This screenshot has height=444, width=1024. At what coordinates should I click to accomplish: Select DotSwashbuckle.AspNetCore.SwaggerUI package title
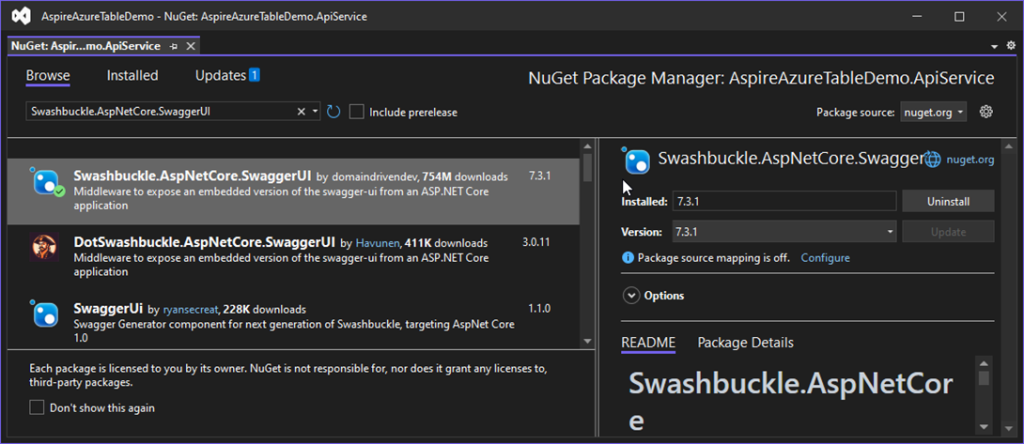(204, 243)
